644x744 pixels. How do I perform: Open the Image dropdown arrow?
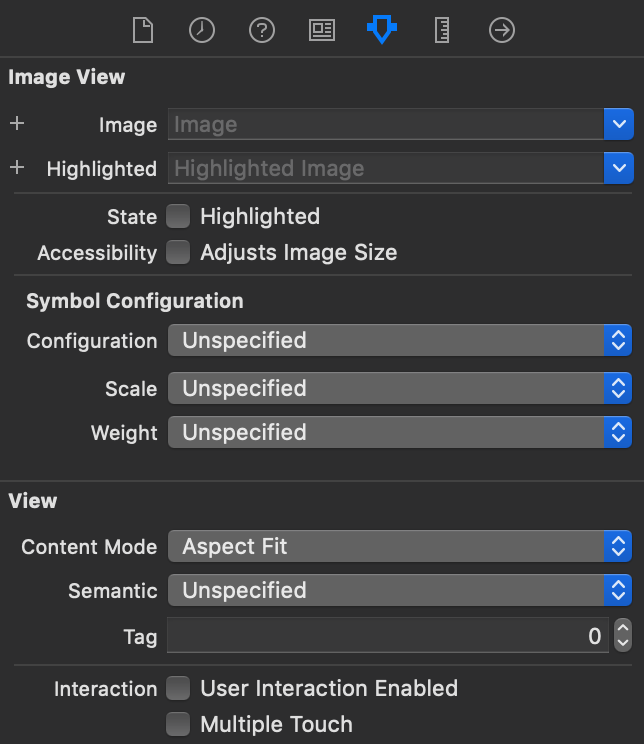pyautogui.click(x=619, y=124)
